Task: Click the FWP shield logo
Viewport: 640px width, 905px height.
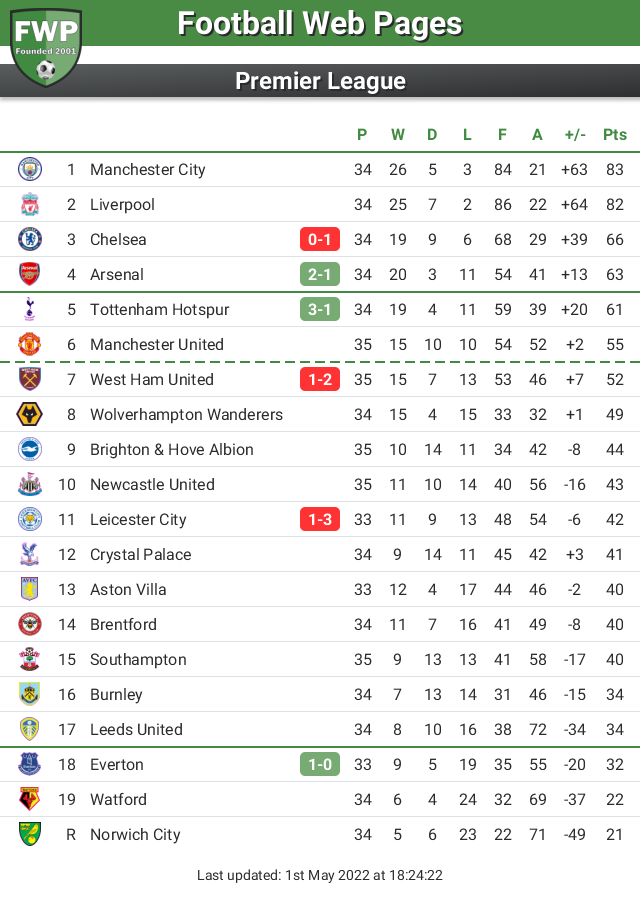Action: click(46, 45)
